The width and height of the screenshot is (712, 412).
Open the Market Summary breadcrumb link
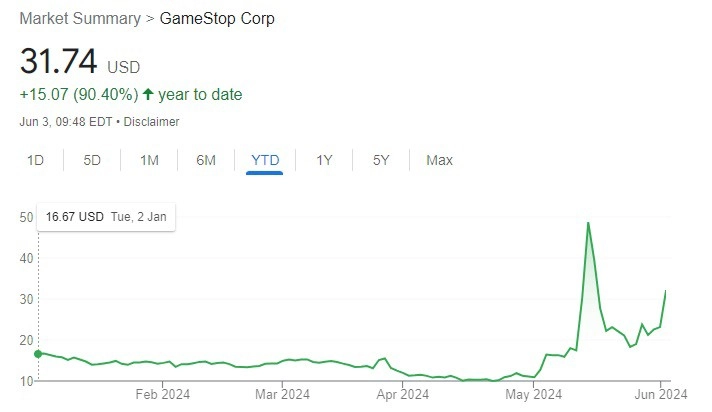coord(80,19)
